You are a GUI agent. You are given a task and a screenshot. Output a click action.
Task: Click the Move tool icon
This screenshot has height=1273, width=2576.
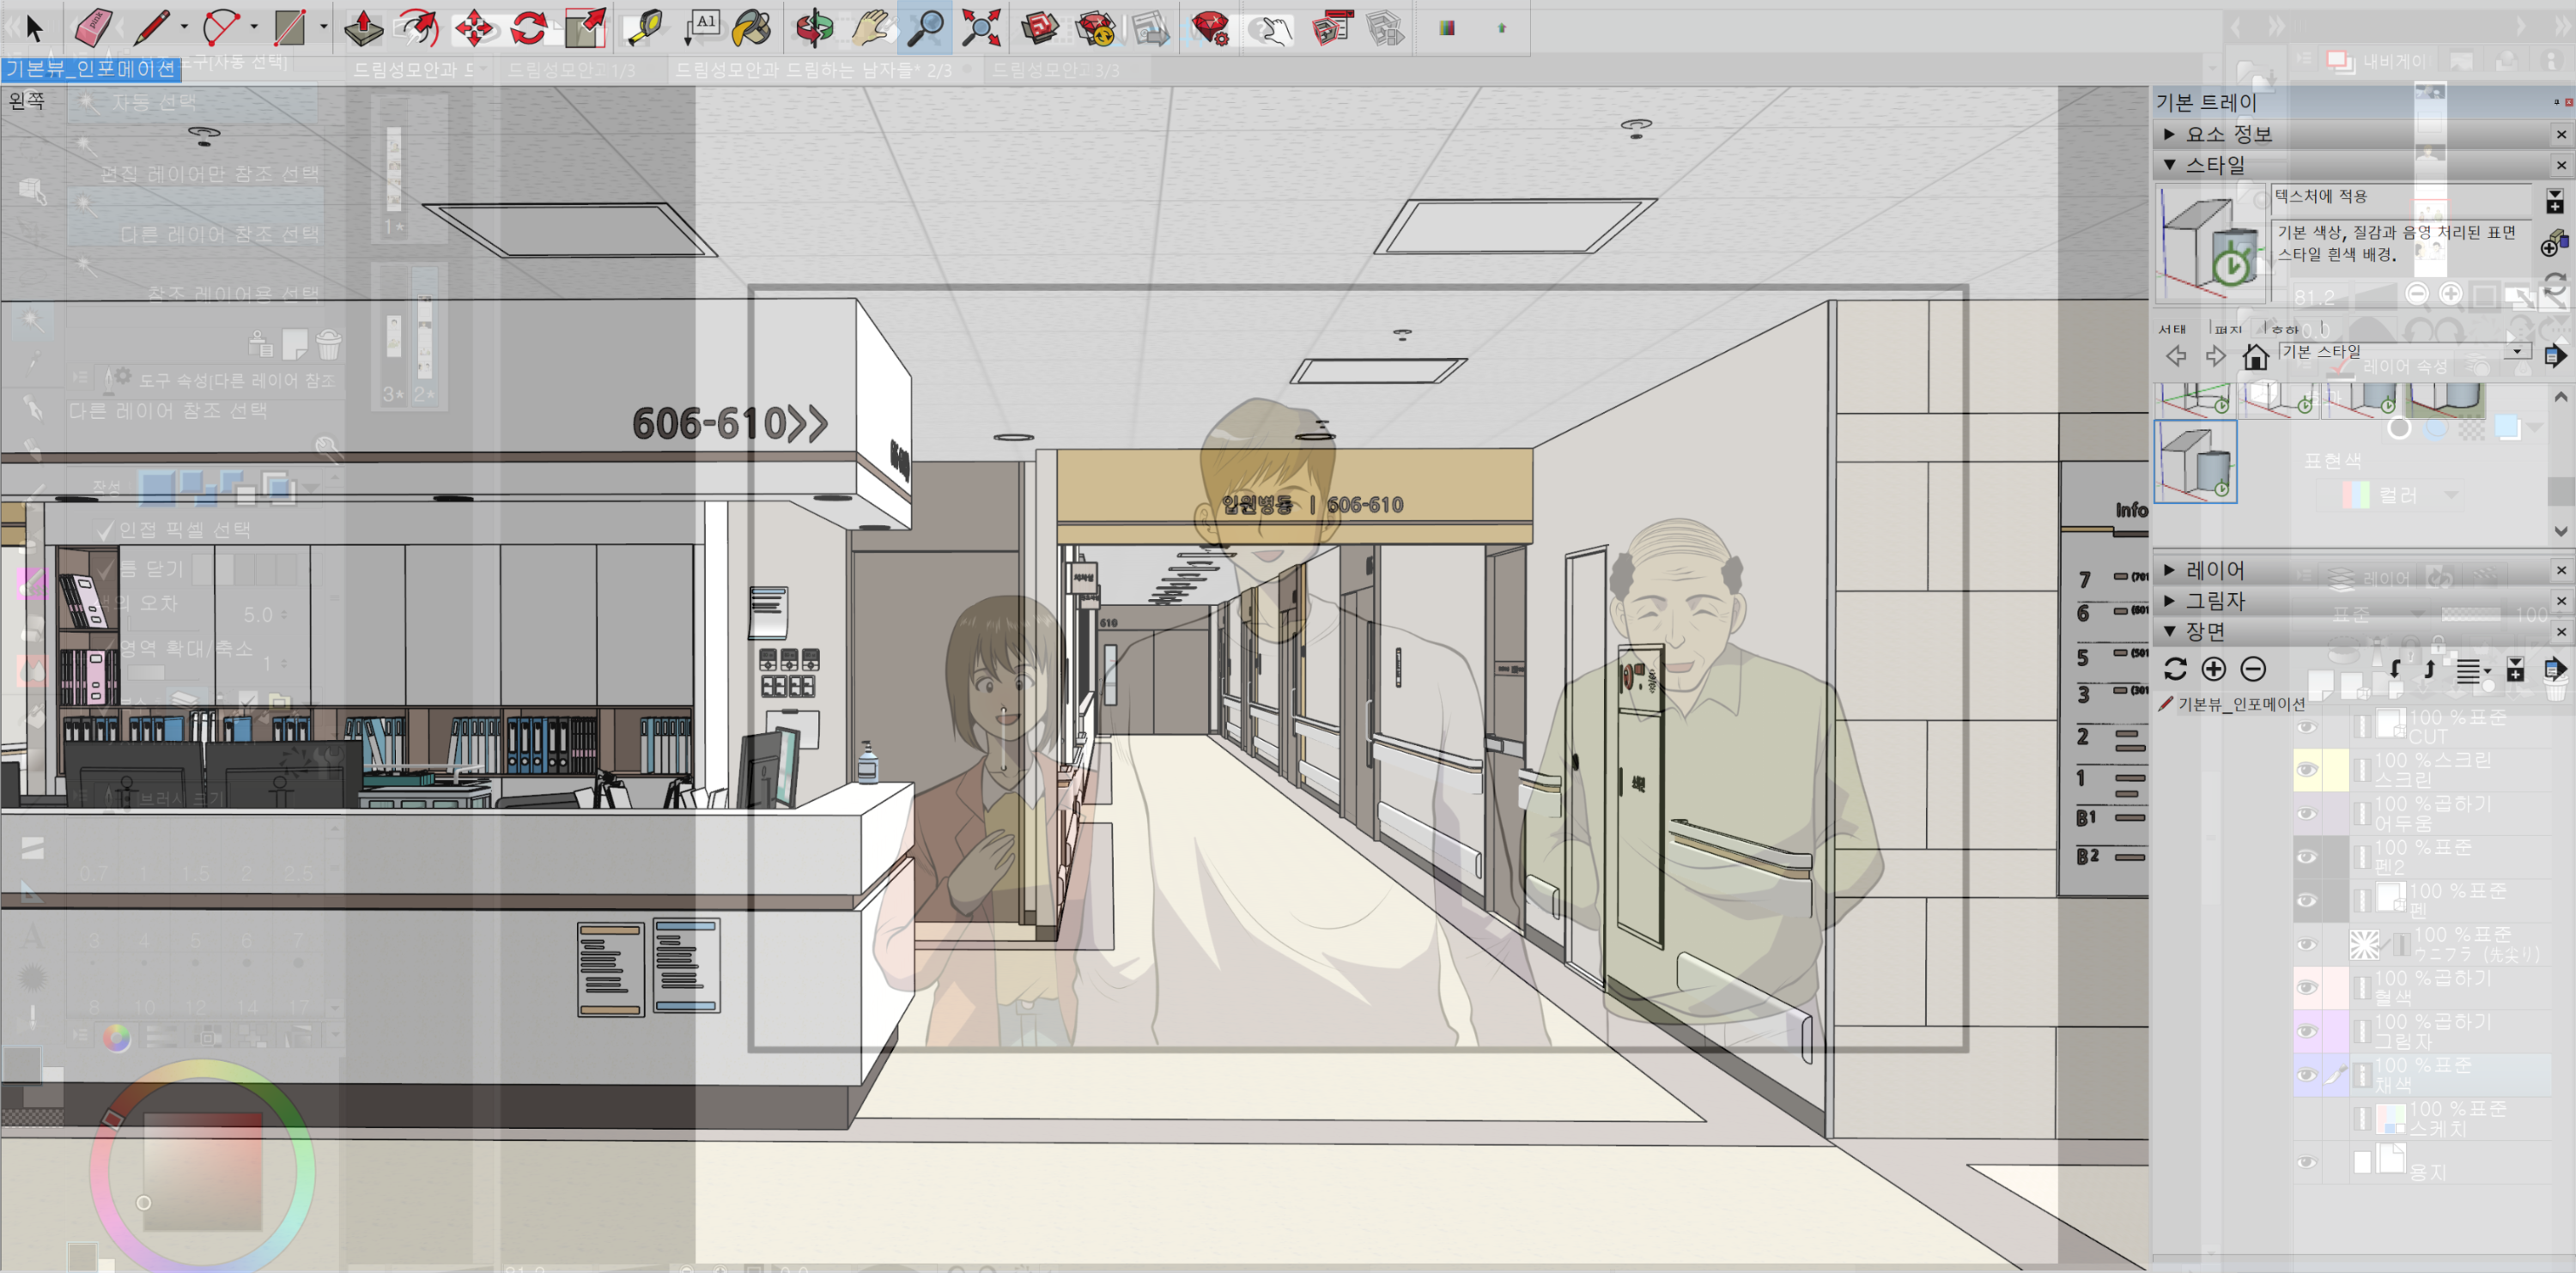tap(474, 28)
